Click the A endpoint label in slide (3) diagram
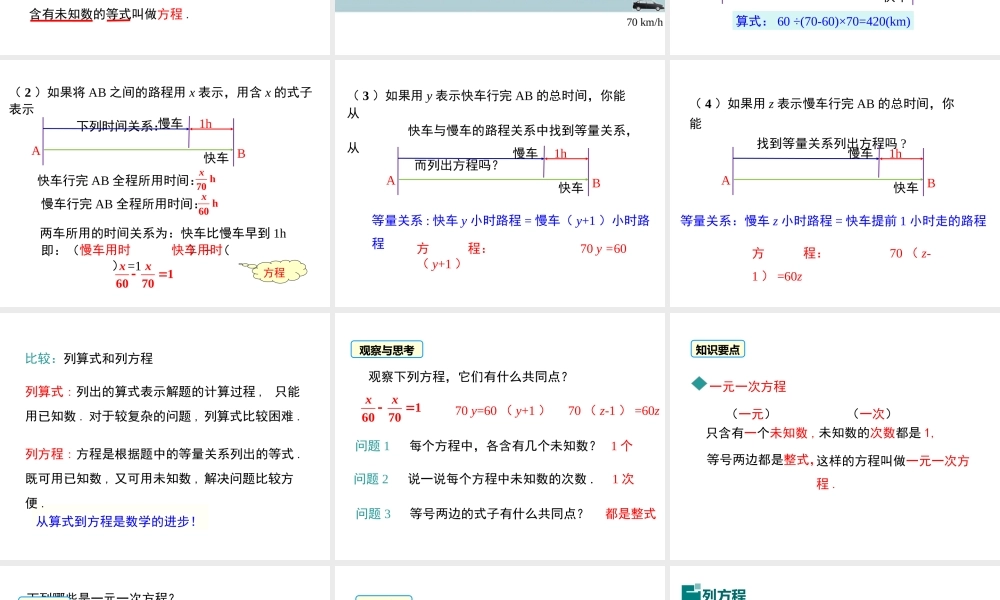The image size is (1000, 600). coord(390,180)
